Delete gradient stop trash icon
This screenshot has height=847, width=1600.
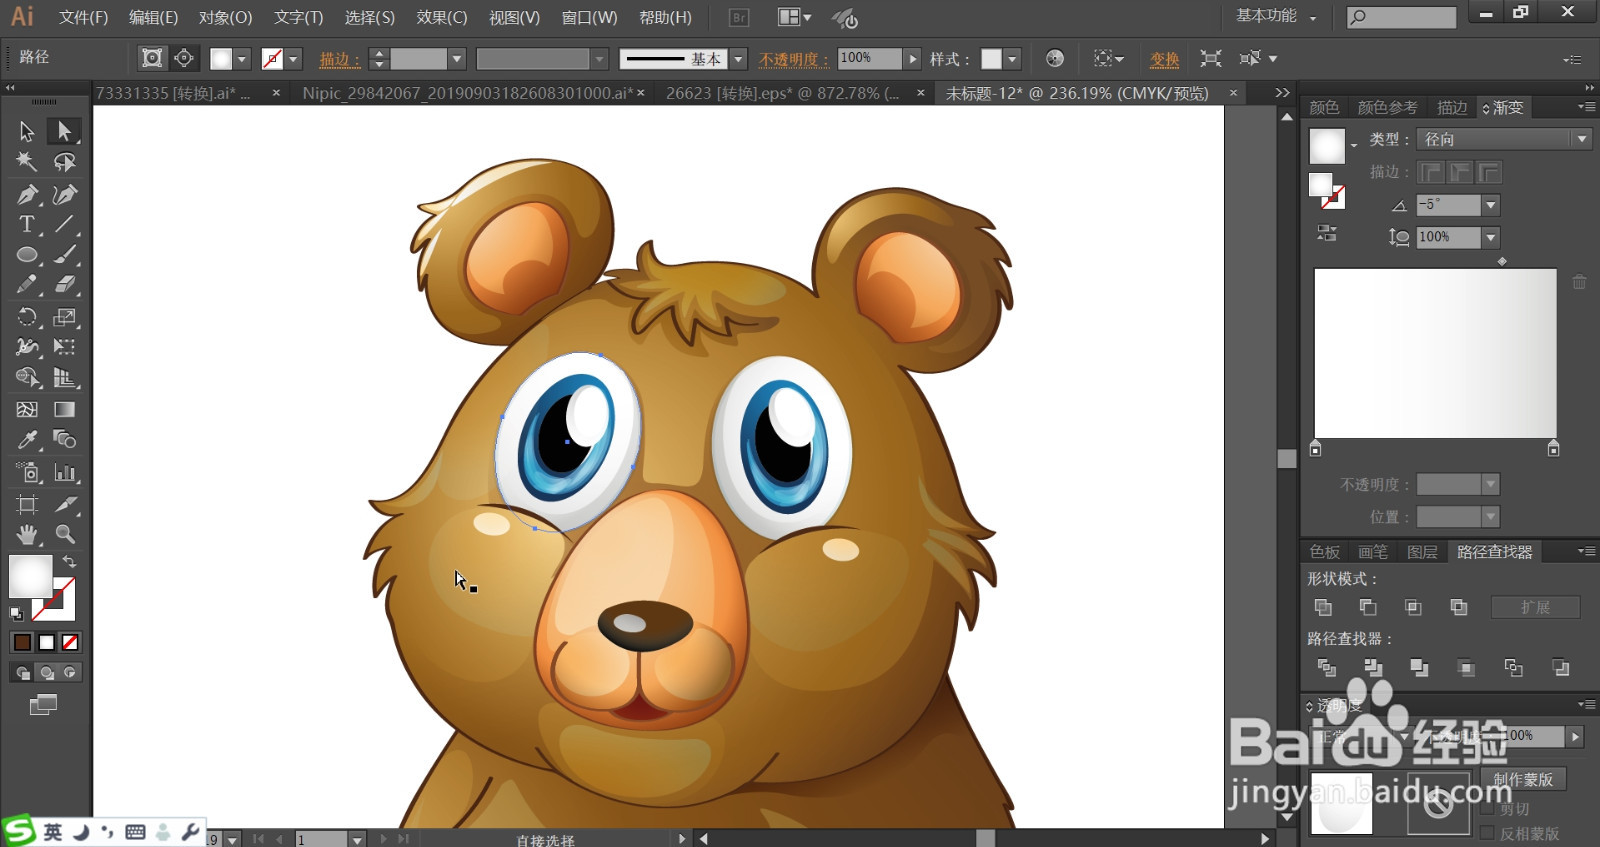point(1579,282)
